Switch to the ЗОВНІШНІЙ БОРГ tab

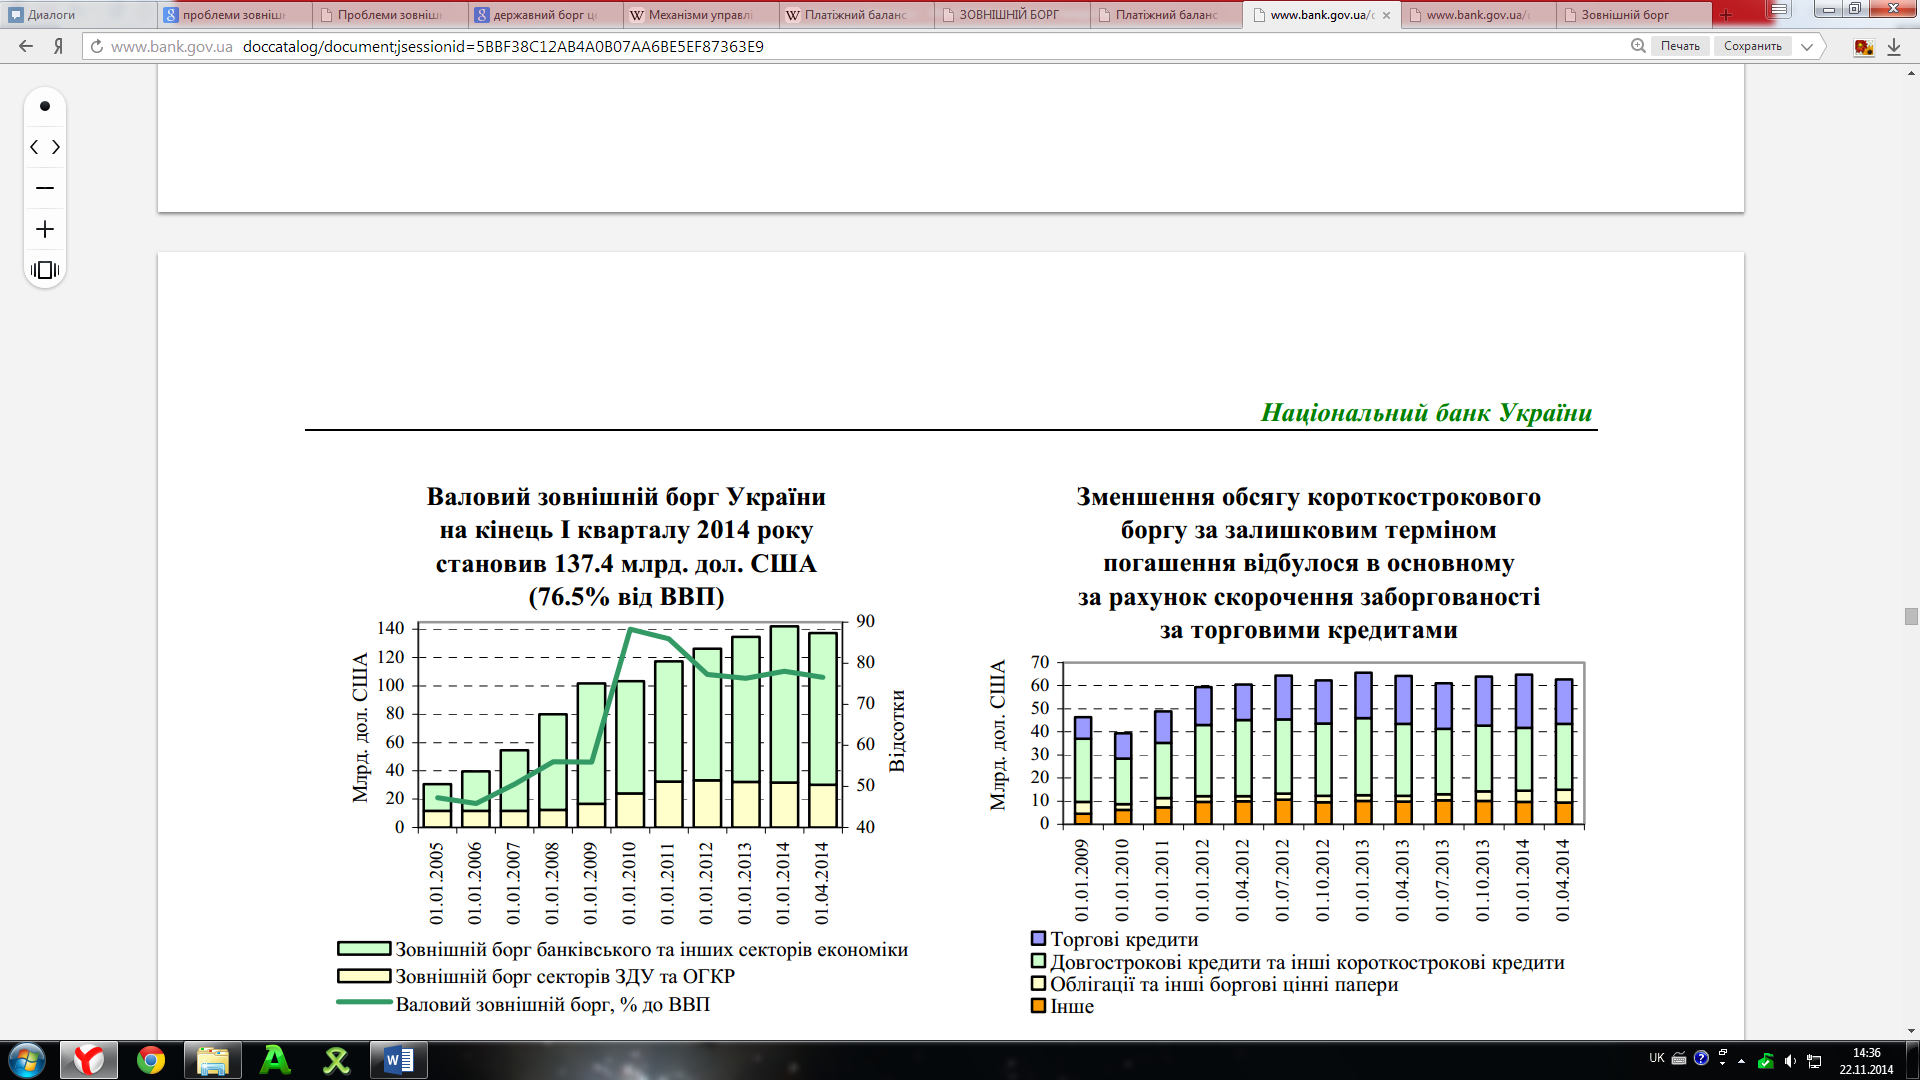1010,15
